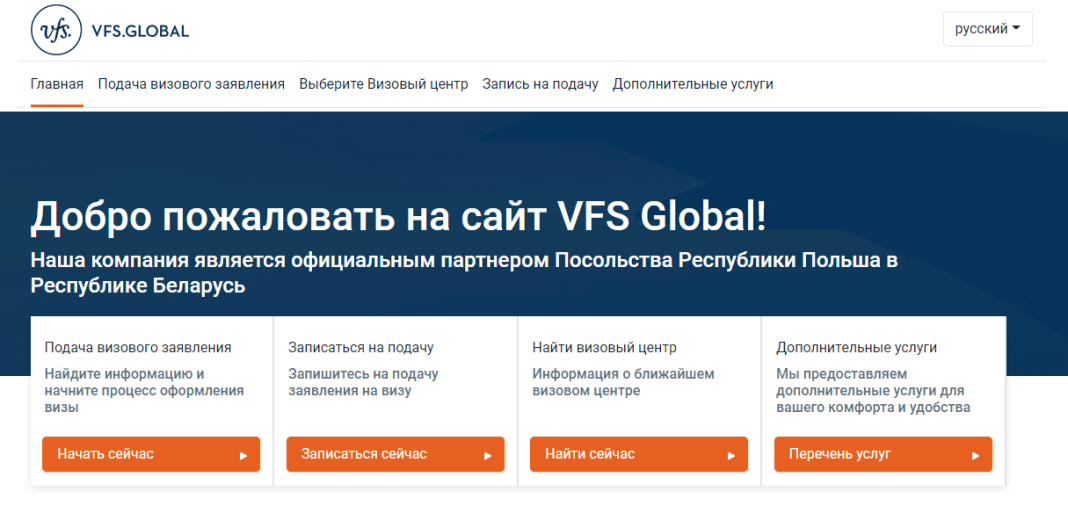Click the Подача визового заявления card heading
Image resolution: width=1068 pixels, height=506 pixels.
(138, 347)
